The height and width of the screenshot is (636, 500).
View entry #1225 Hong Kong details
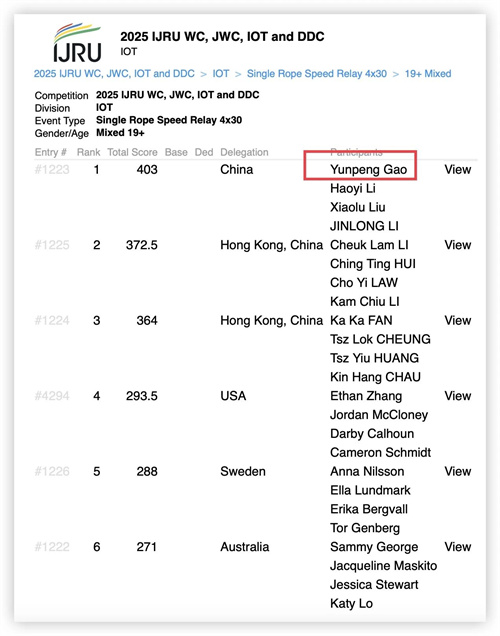[457, 245]
